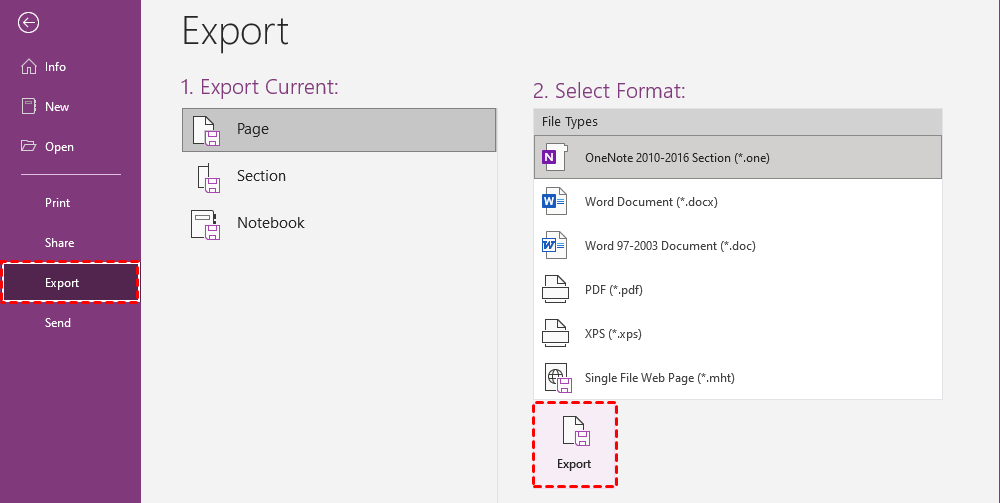Open the Send page
The width and height of the screenshot is (1000, 503).
(58, 323)
